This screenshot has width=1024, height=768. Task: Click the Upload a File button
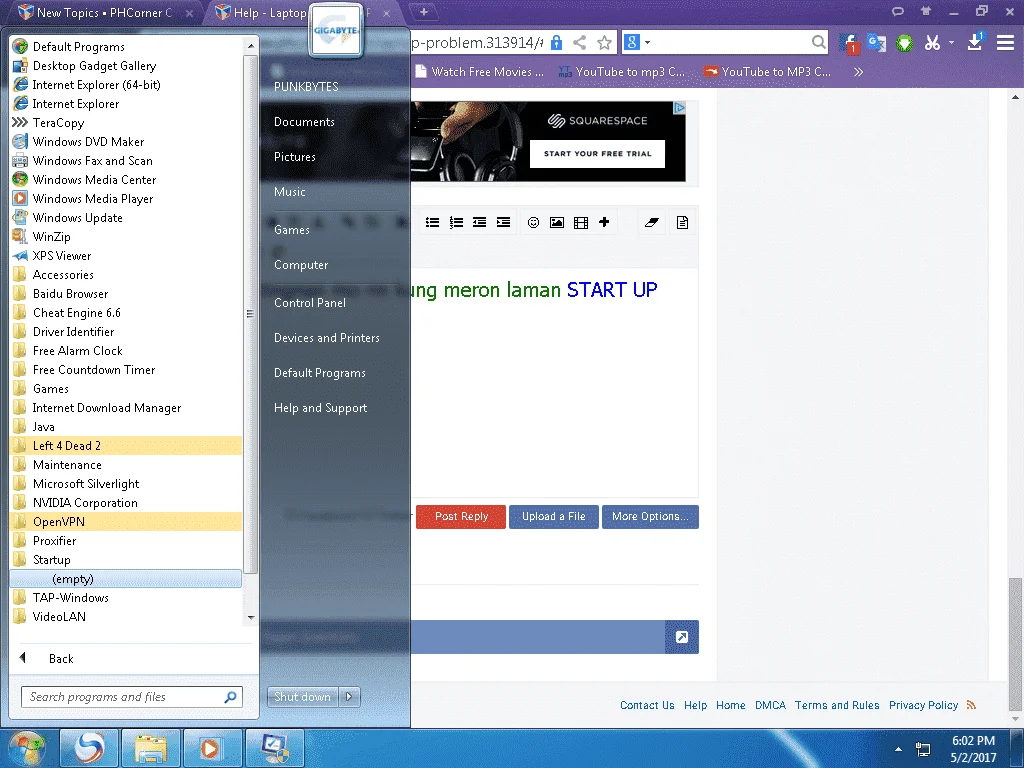(554, 516)
